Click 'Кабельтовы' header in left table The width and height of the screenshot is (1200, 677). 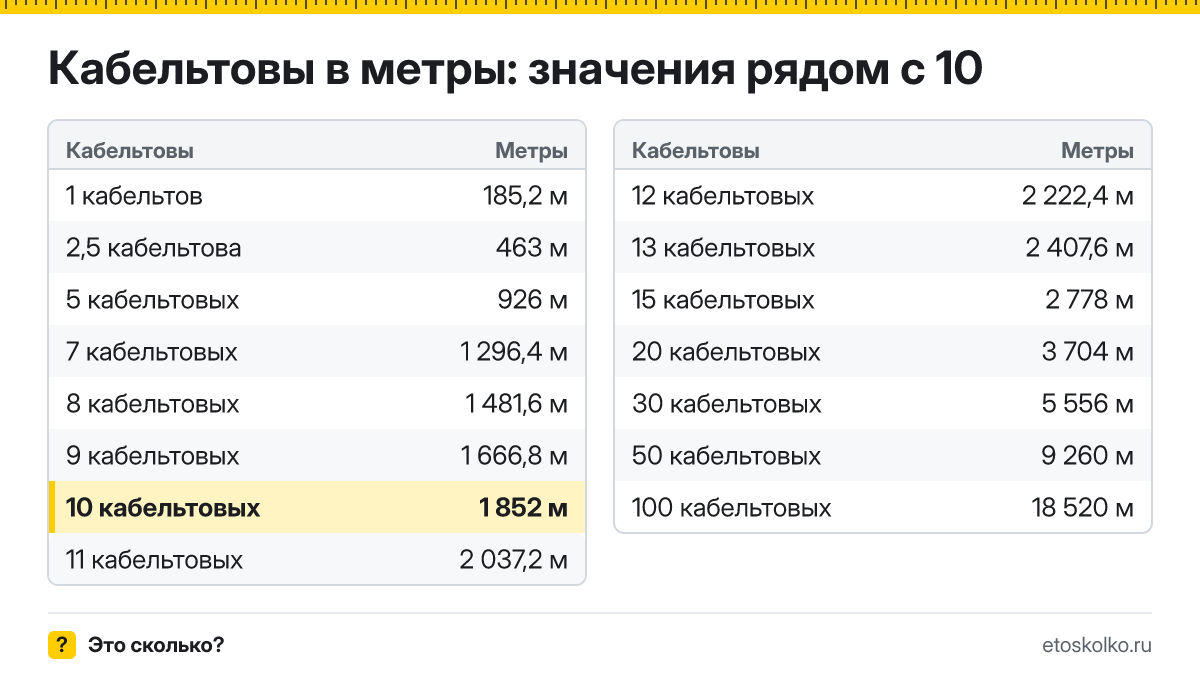(130, 151)
